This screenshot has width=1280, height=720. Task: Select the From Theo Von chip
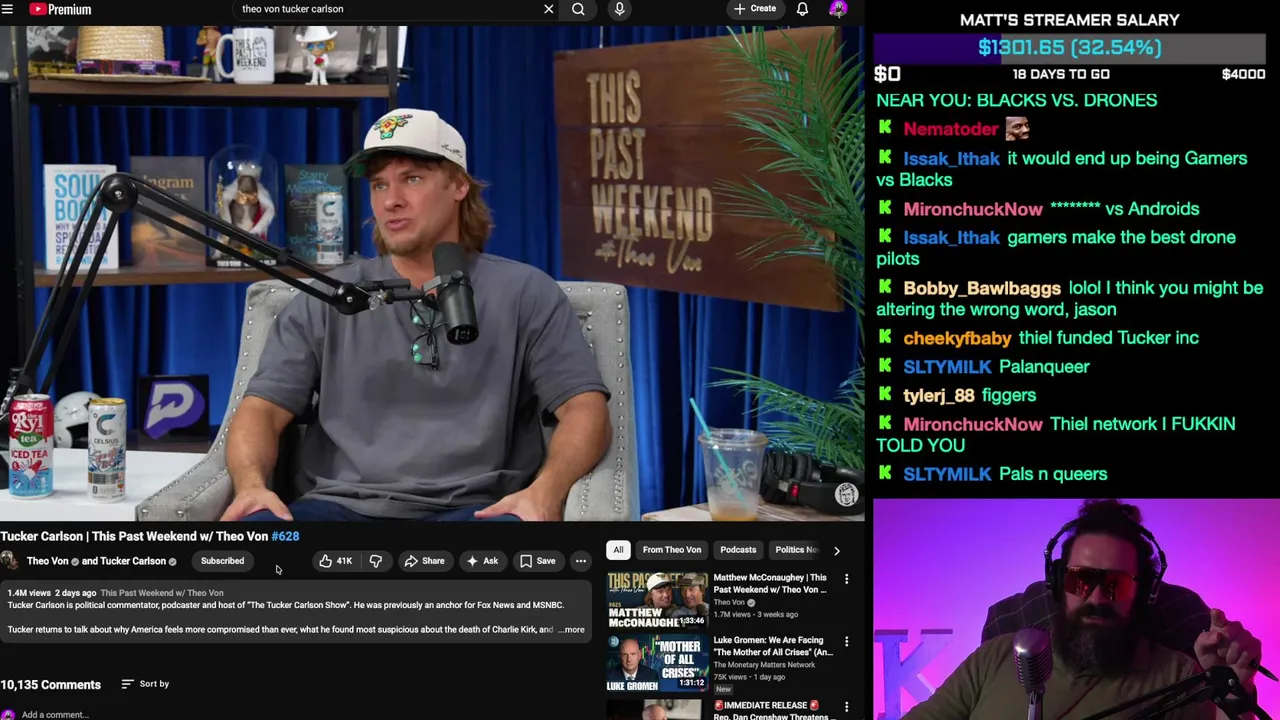672,550
